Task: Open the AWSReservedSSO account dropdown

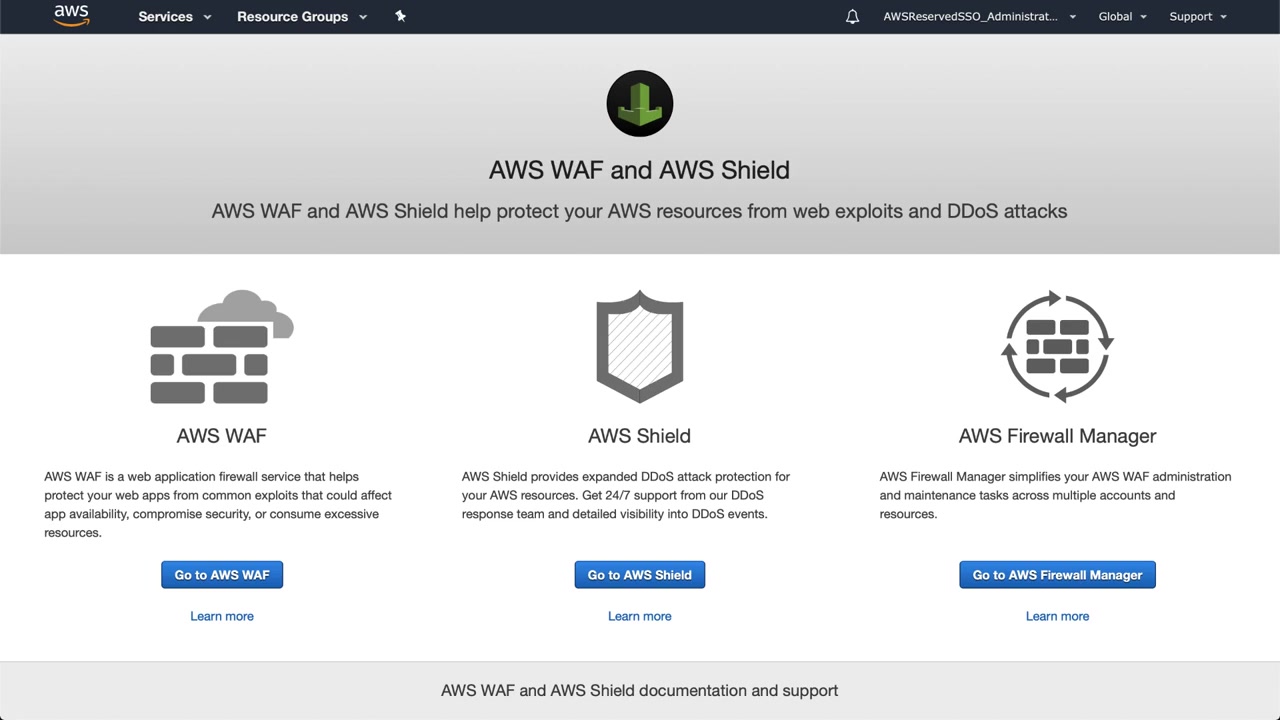Action: pyautogui.click(x=979, y=17)
